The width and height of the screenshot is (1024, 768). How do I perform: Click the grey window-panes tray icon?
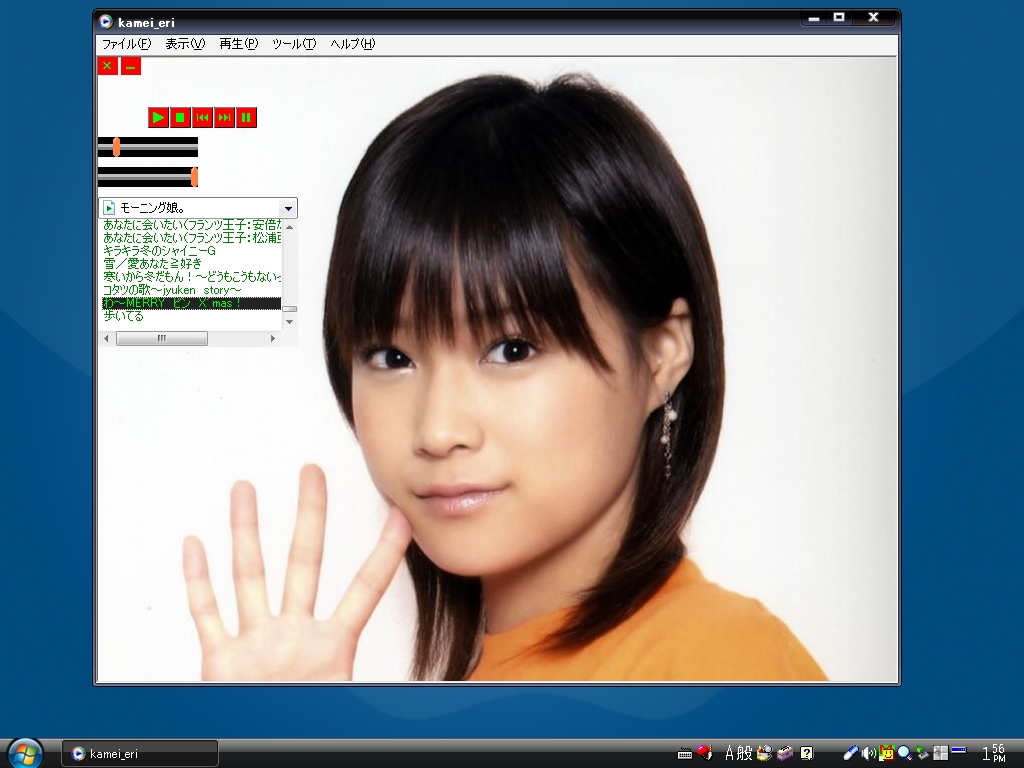[x=940, y=753]
